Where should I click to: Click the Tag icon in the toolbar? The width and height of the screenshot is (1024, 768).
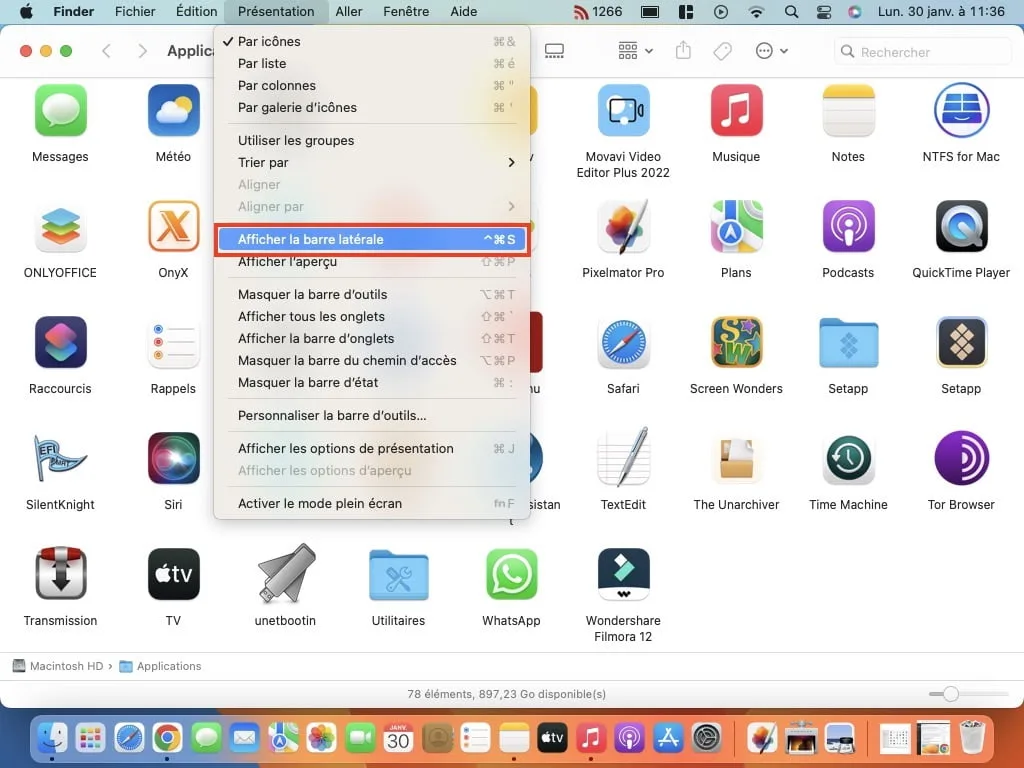point(722,51)
